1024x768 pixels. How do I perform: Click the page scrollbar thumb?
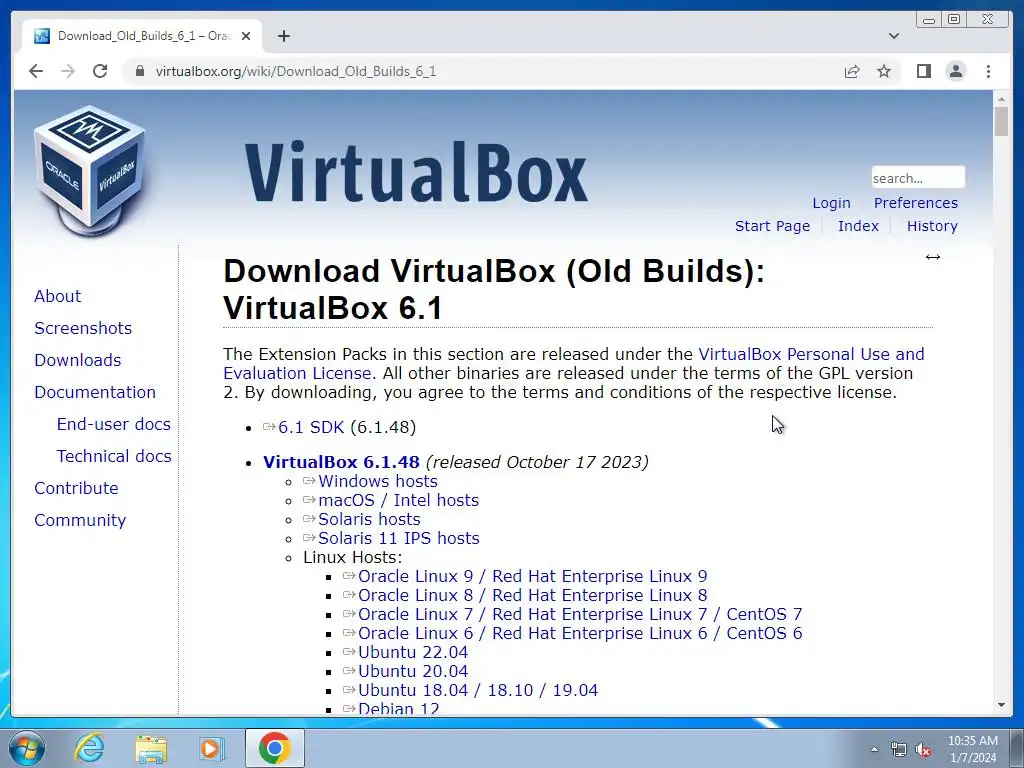(1001, 122)
